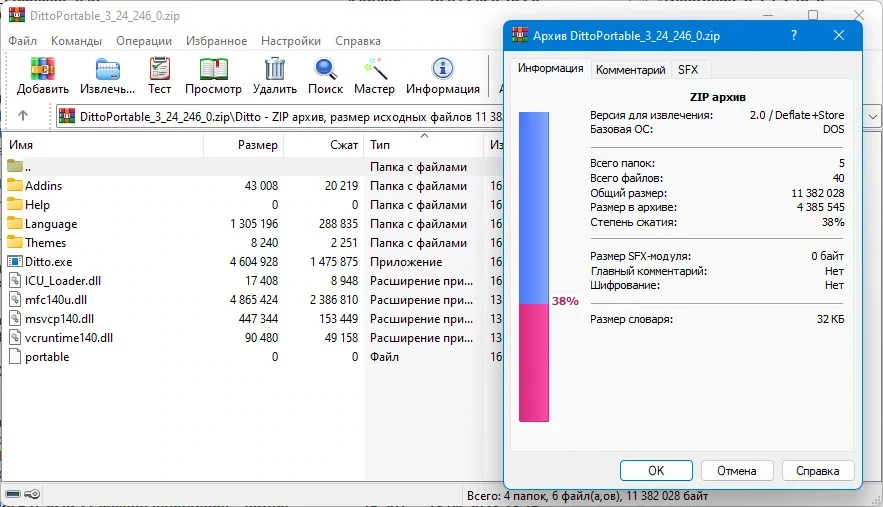Click the Добавить (Add) toolbar icon

pos(43,69)
